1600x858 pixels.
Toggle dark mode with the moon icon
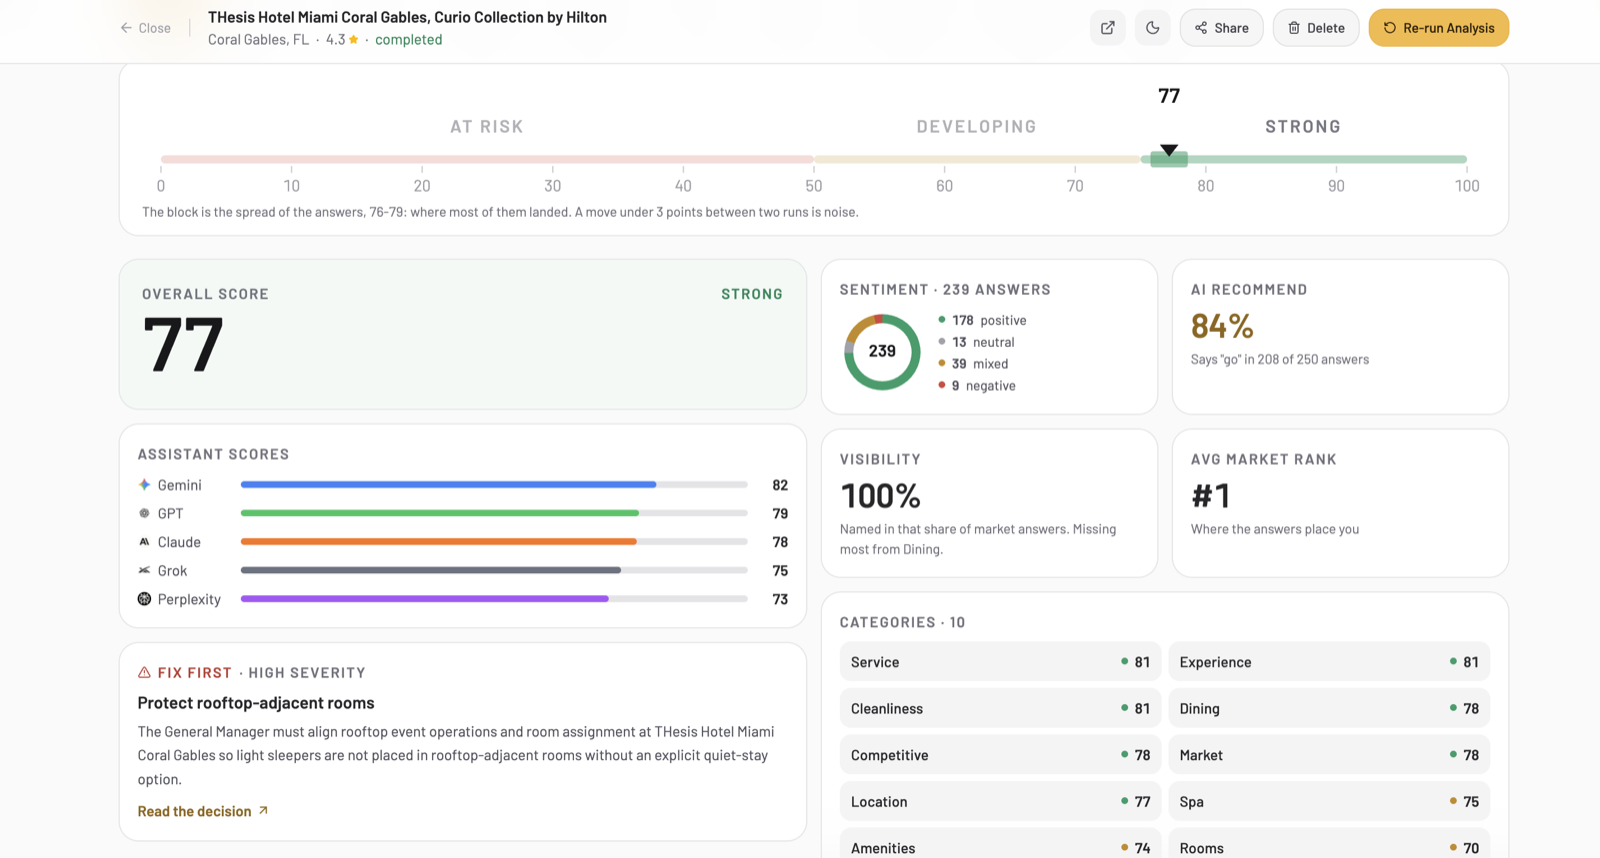tap(1153, 28)
